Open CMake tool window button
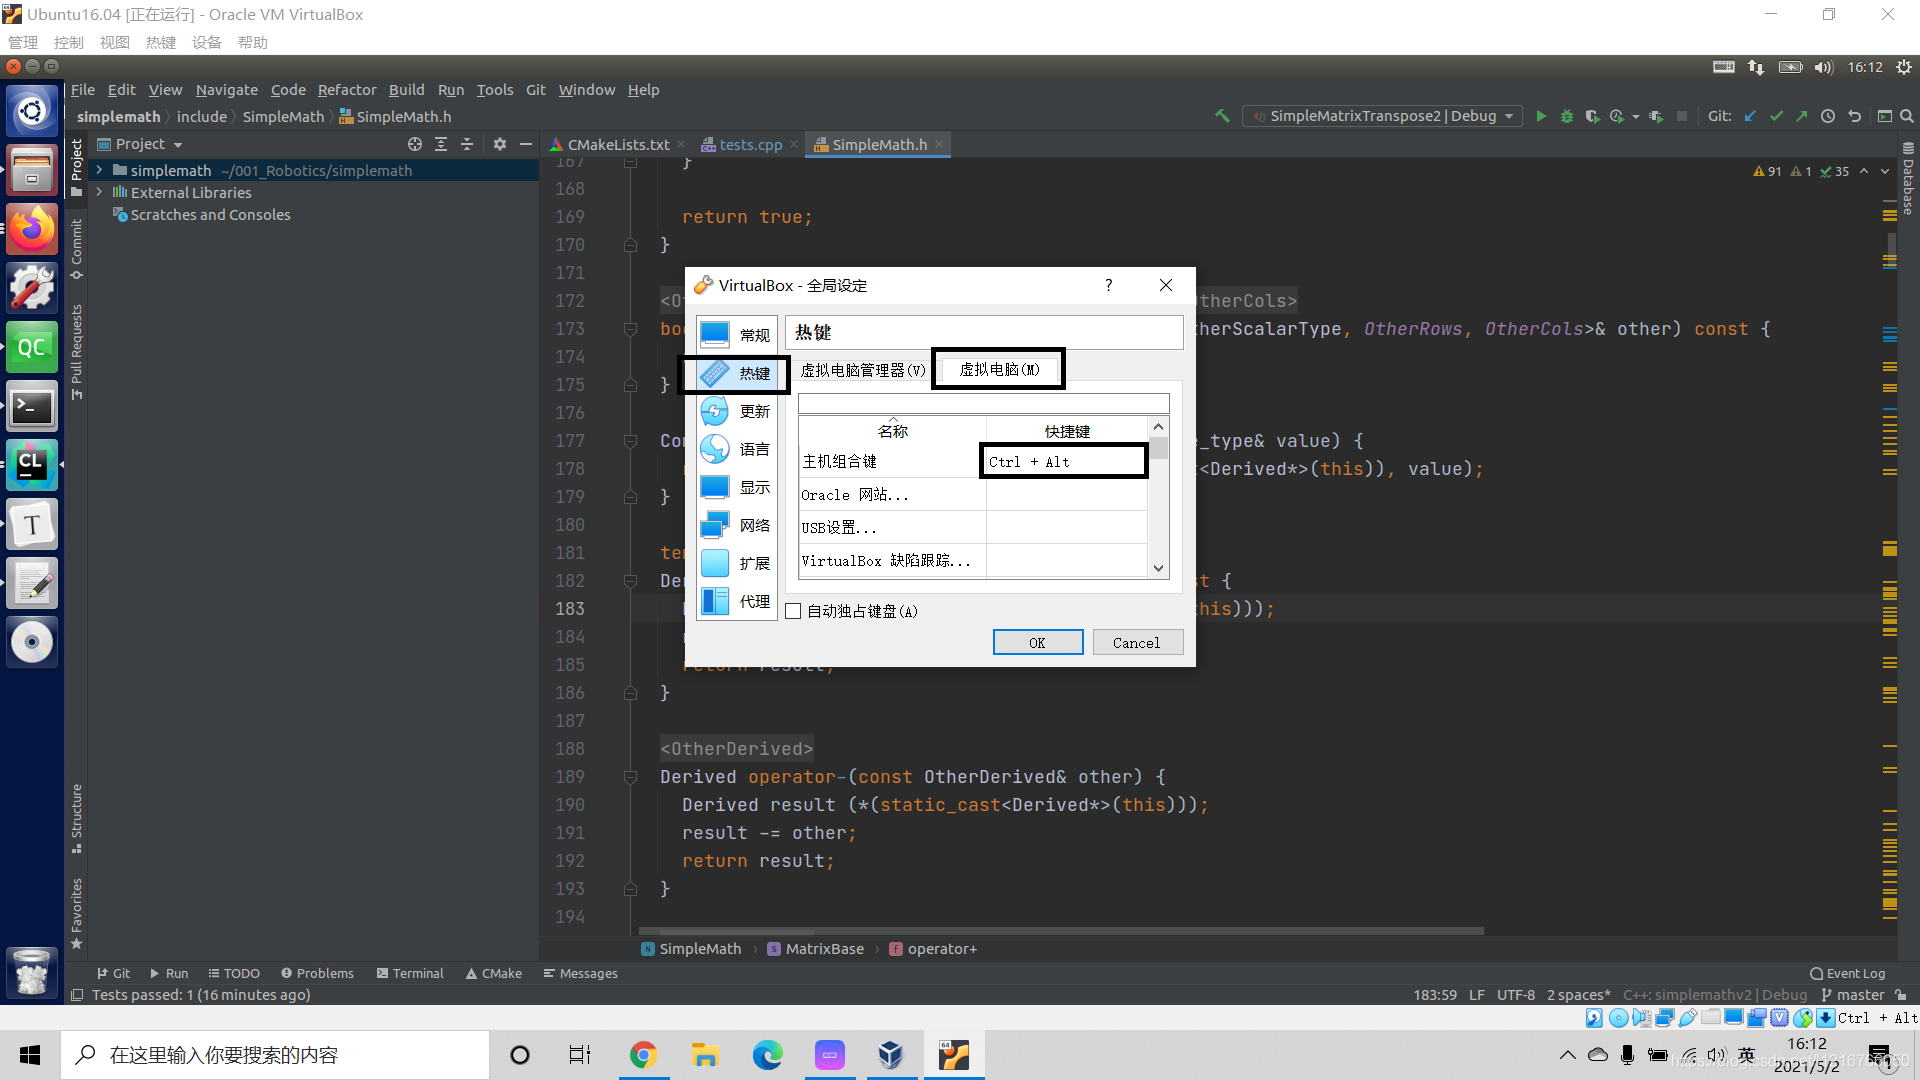Viewport: 1920px width, 1080px height. [x=493, y=973]
